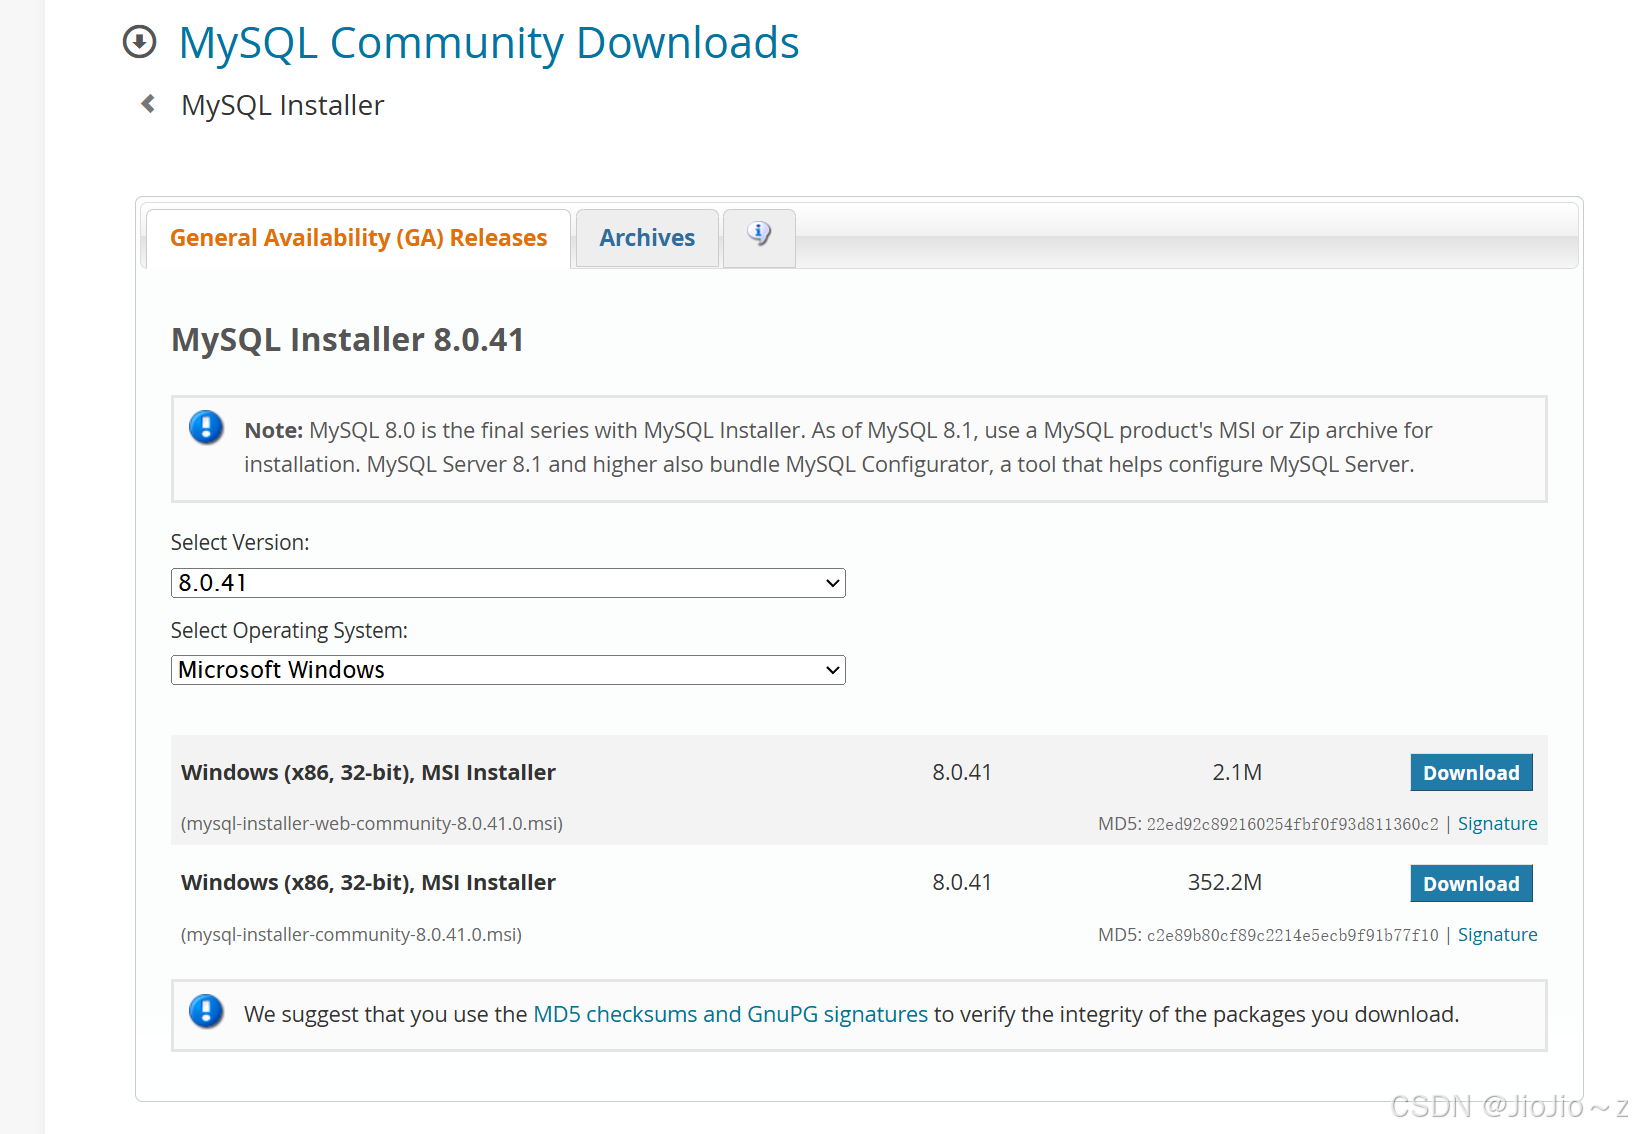This screenshot has height=1134, width=1632.
Task: Open the information icon tab
Action: 759,237
